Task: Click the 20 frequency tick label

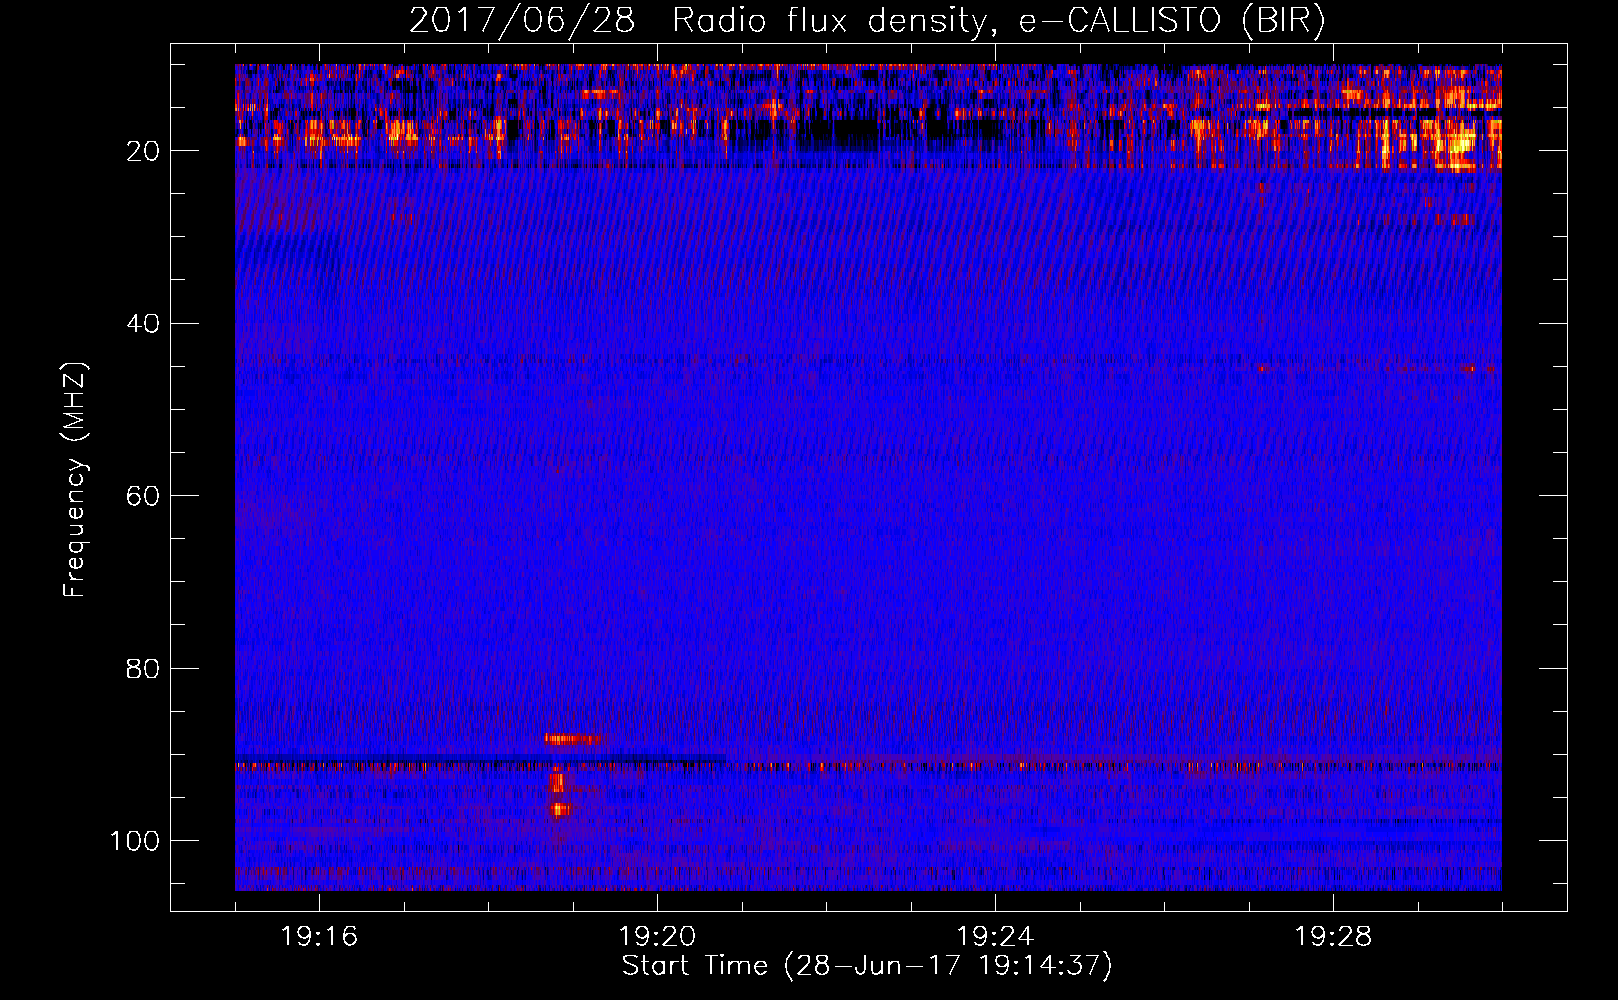Action: click(x=143, y=151)
